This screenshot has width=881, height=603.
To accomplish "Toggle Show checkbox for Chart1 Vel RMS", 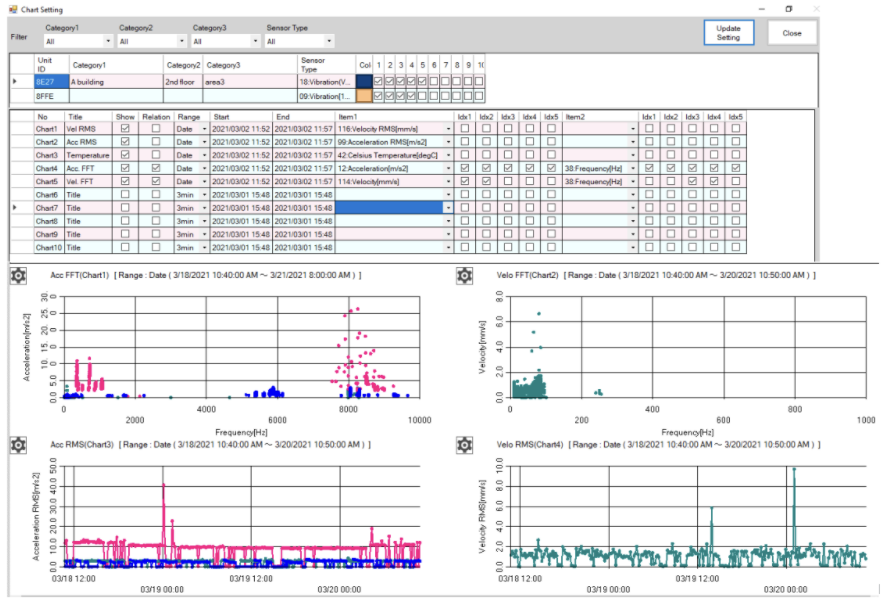I will click(x=125, y=129).
